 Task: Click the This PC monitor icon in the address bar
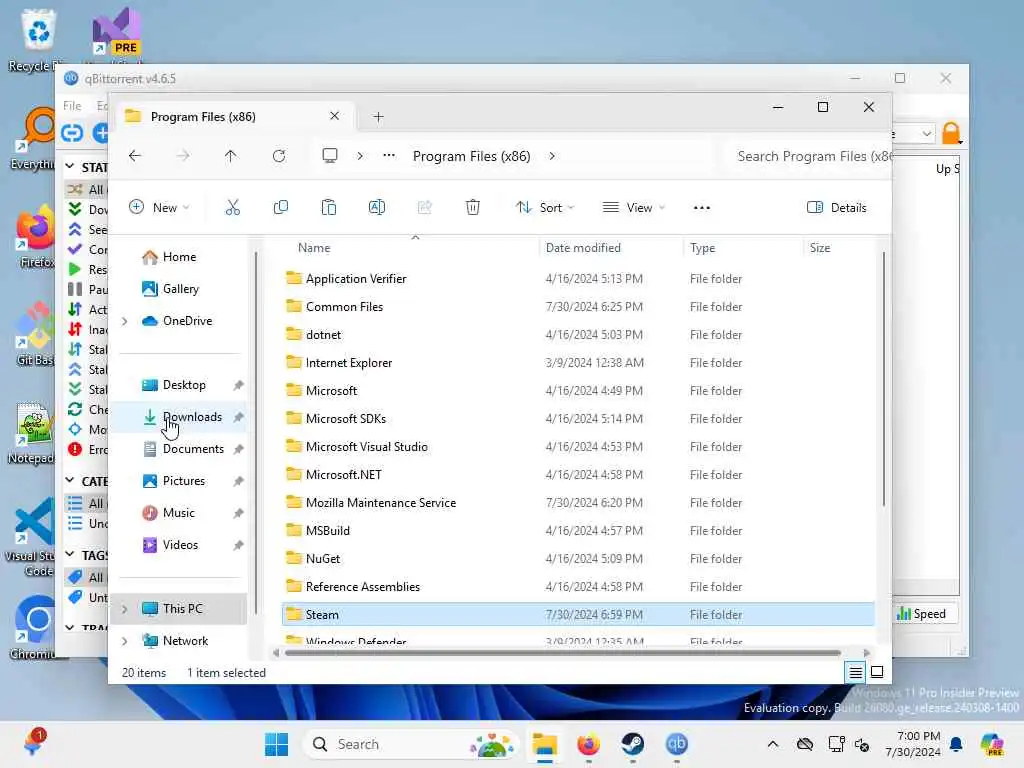[330, 155]
